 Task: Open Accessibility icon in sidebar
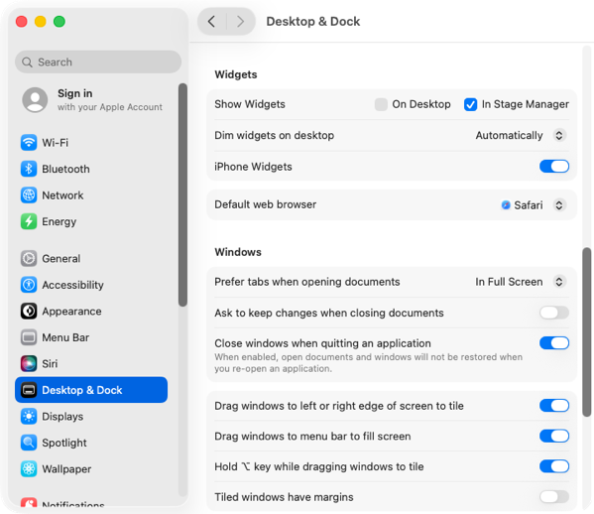point(29,285)
